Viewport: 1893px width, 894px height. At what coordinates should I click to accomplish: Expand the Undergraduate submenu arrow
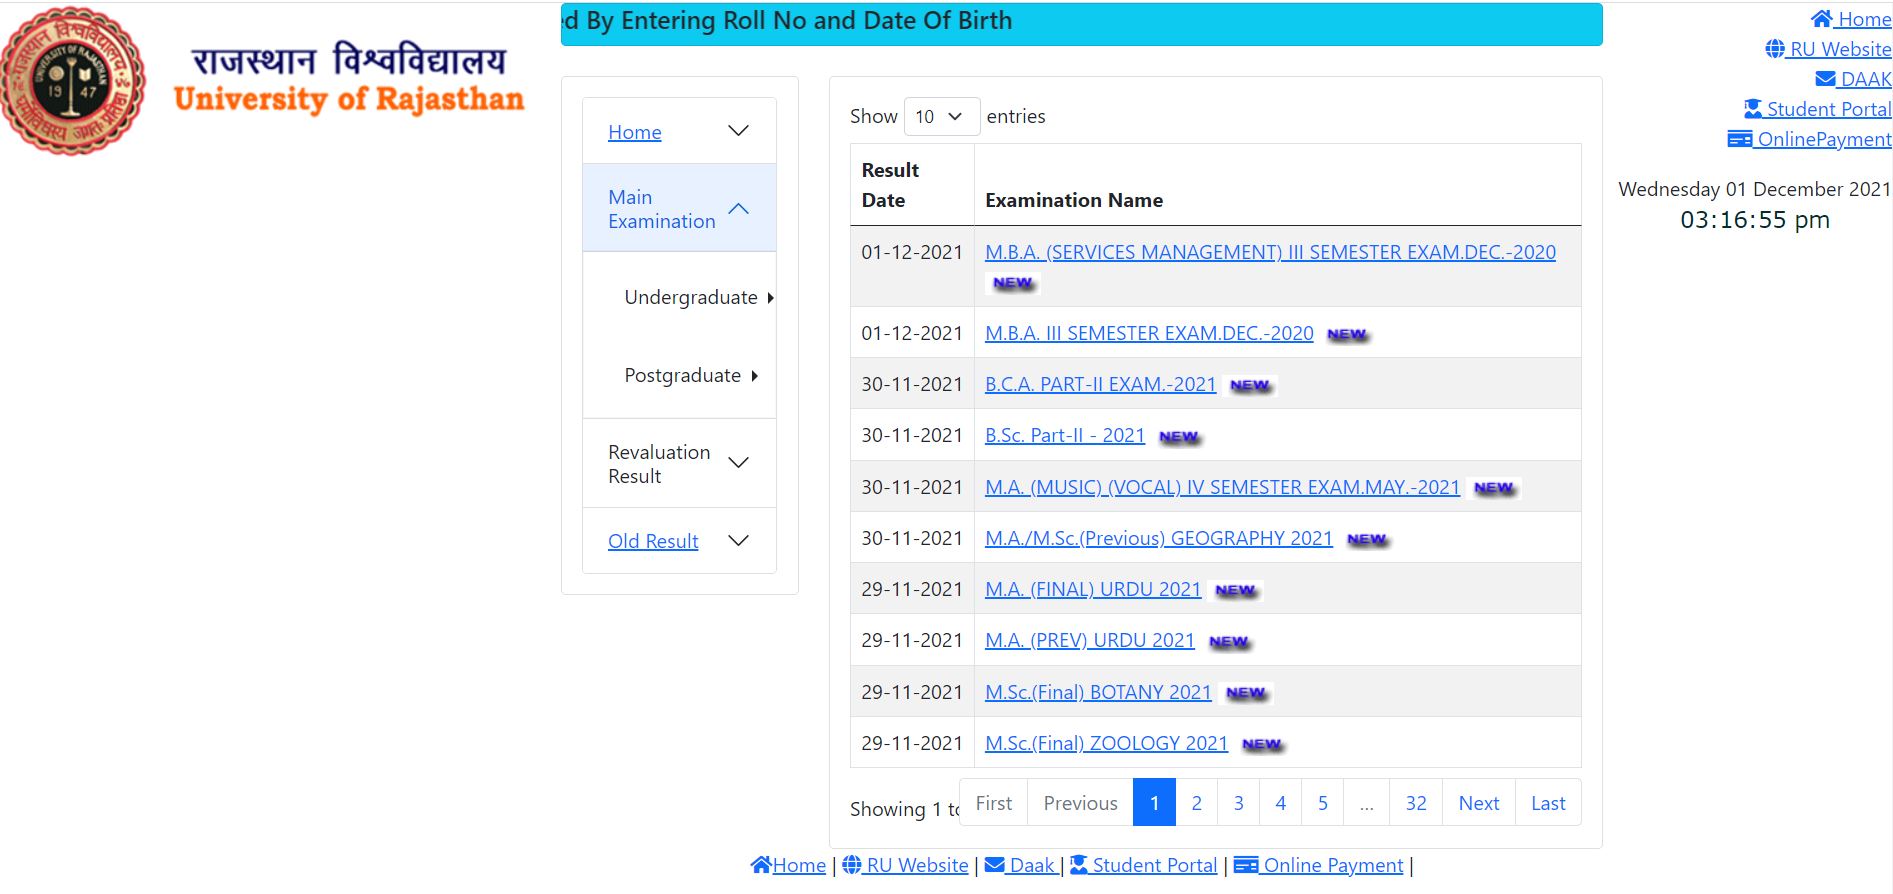pos(770,298)
